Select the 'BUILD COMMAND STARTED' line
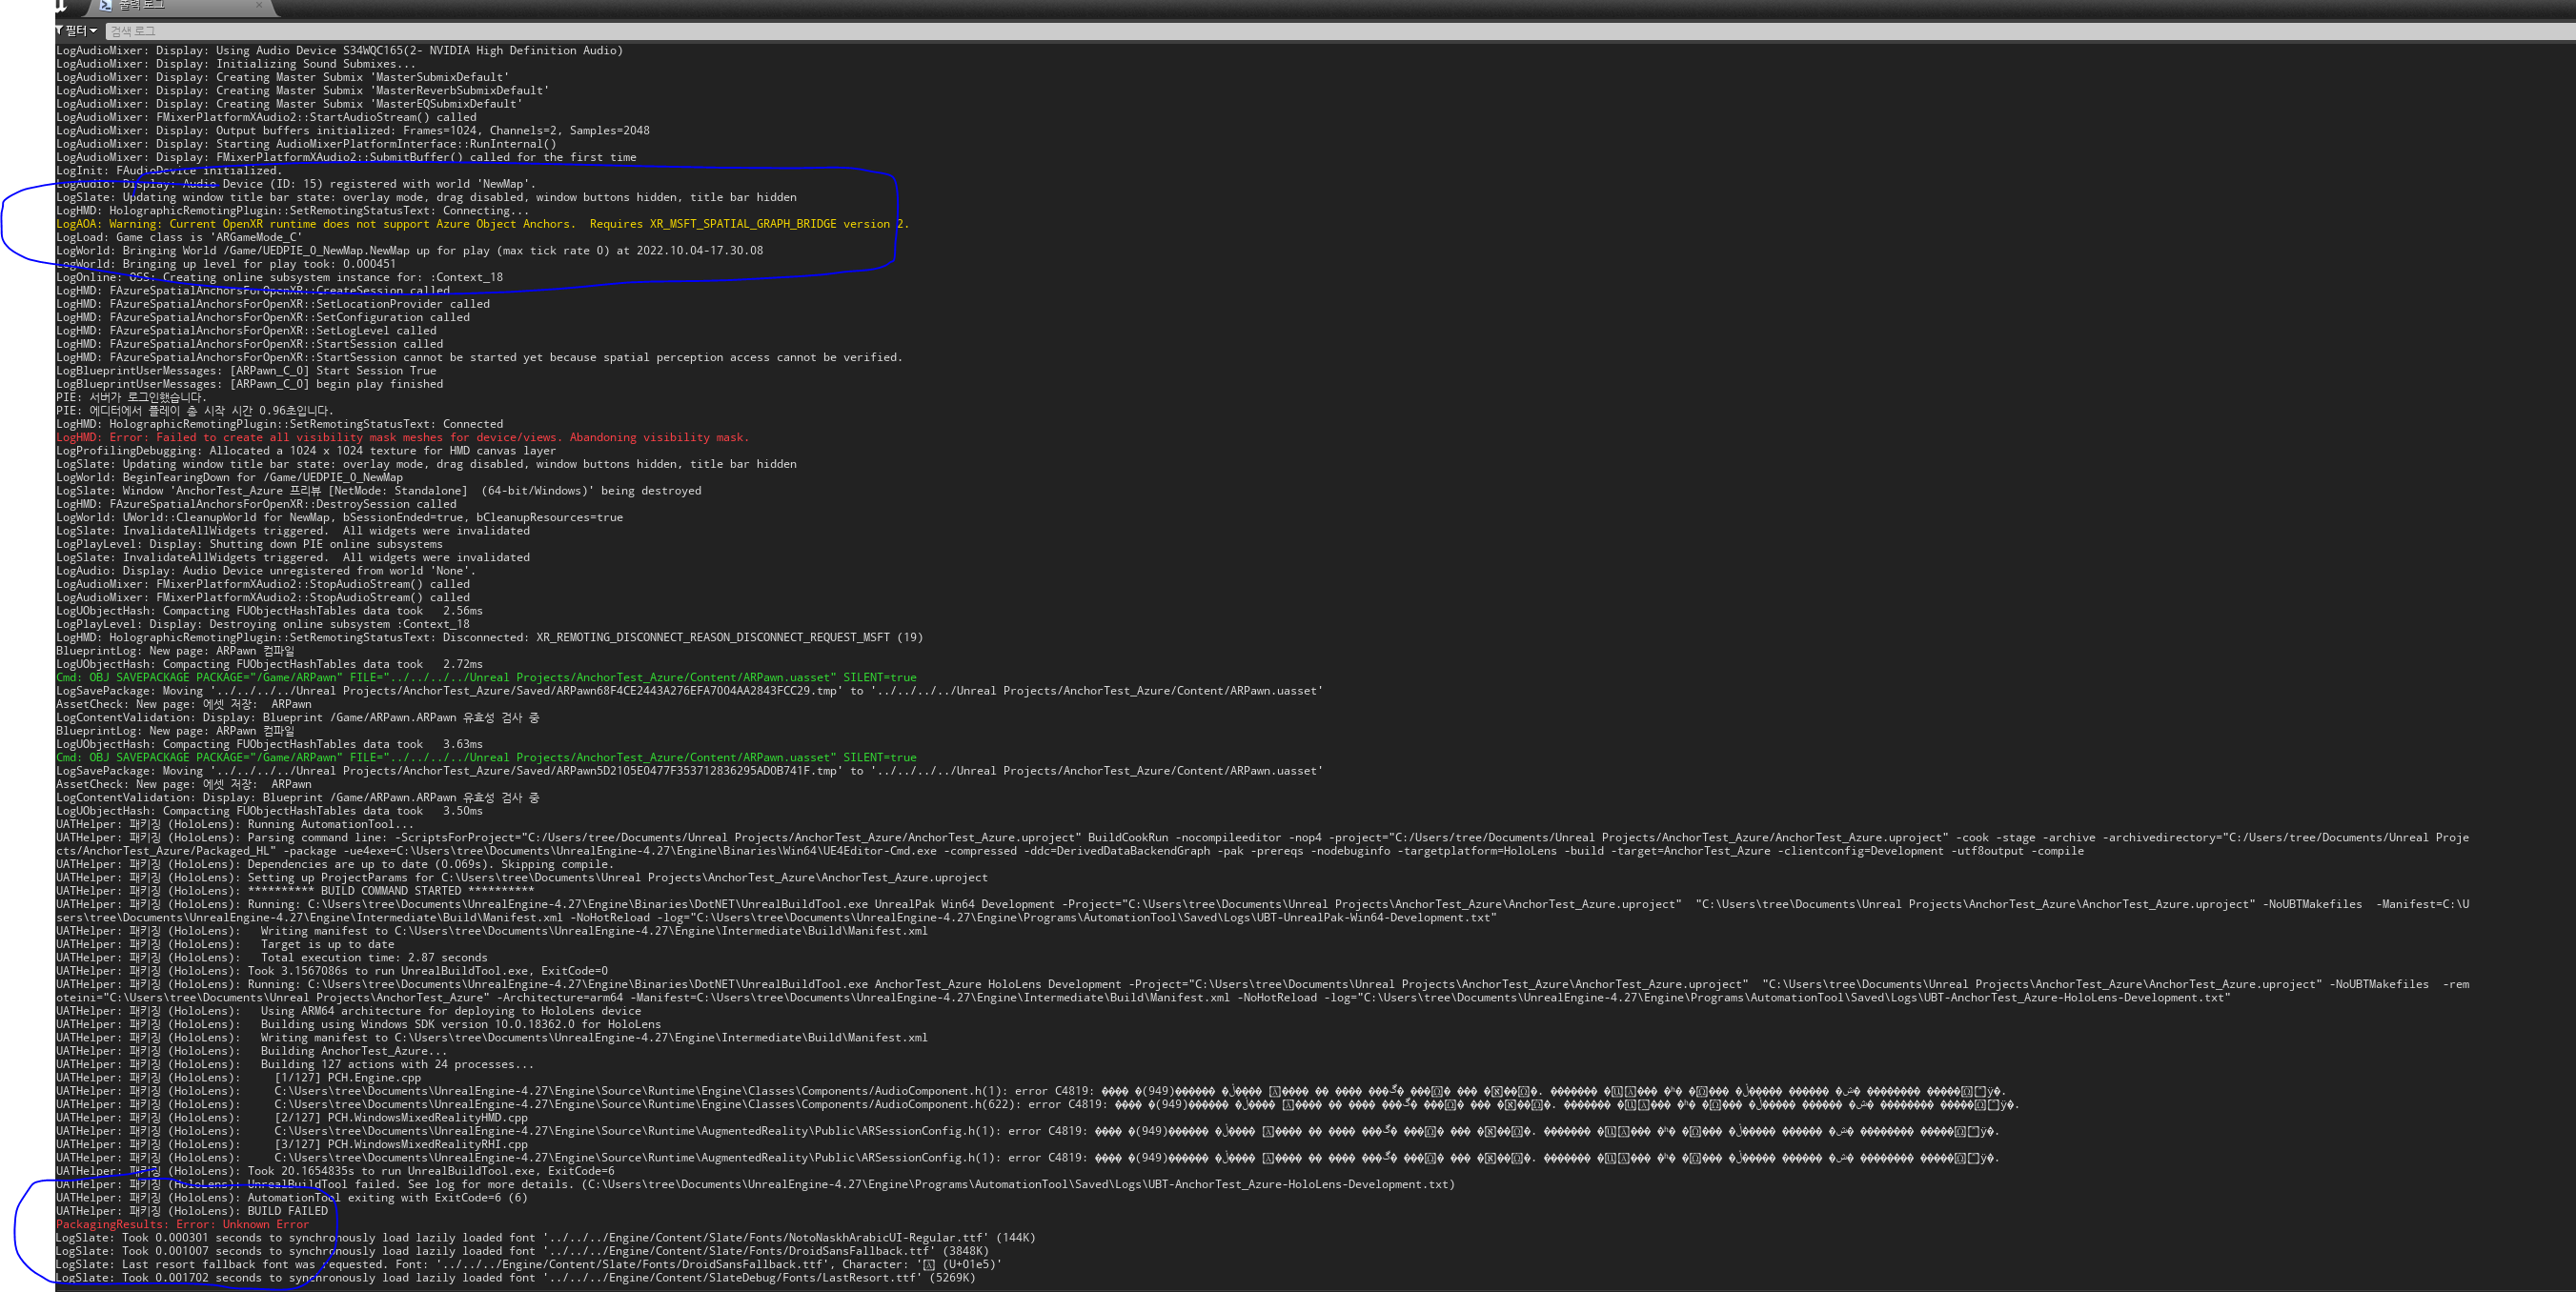The image size is (2576, 1292). pos(295,891)
